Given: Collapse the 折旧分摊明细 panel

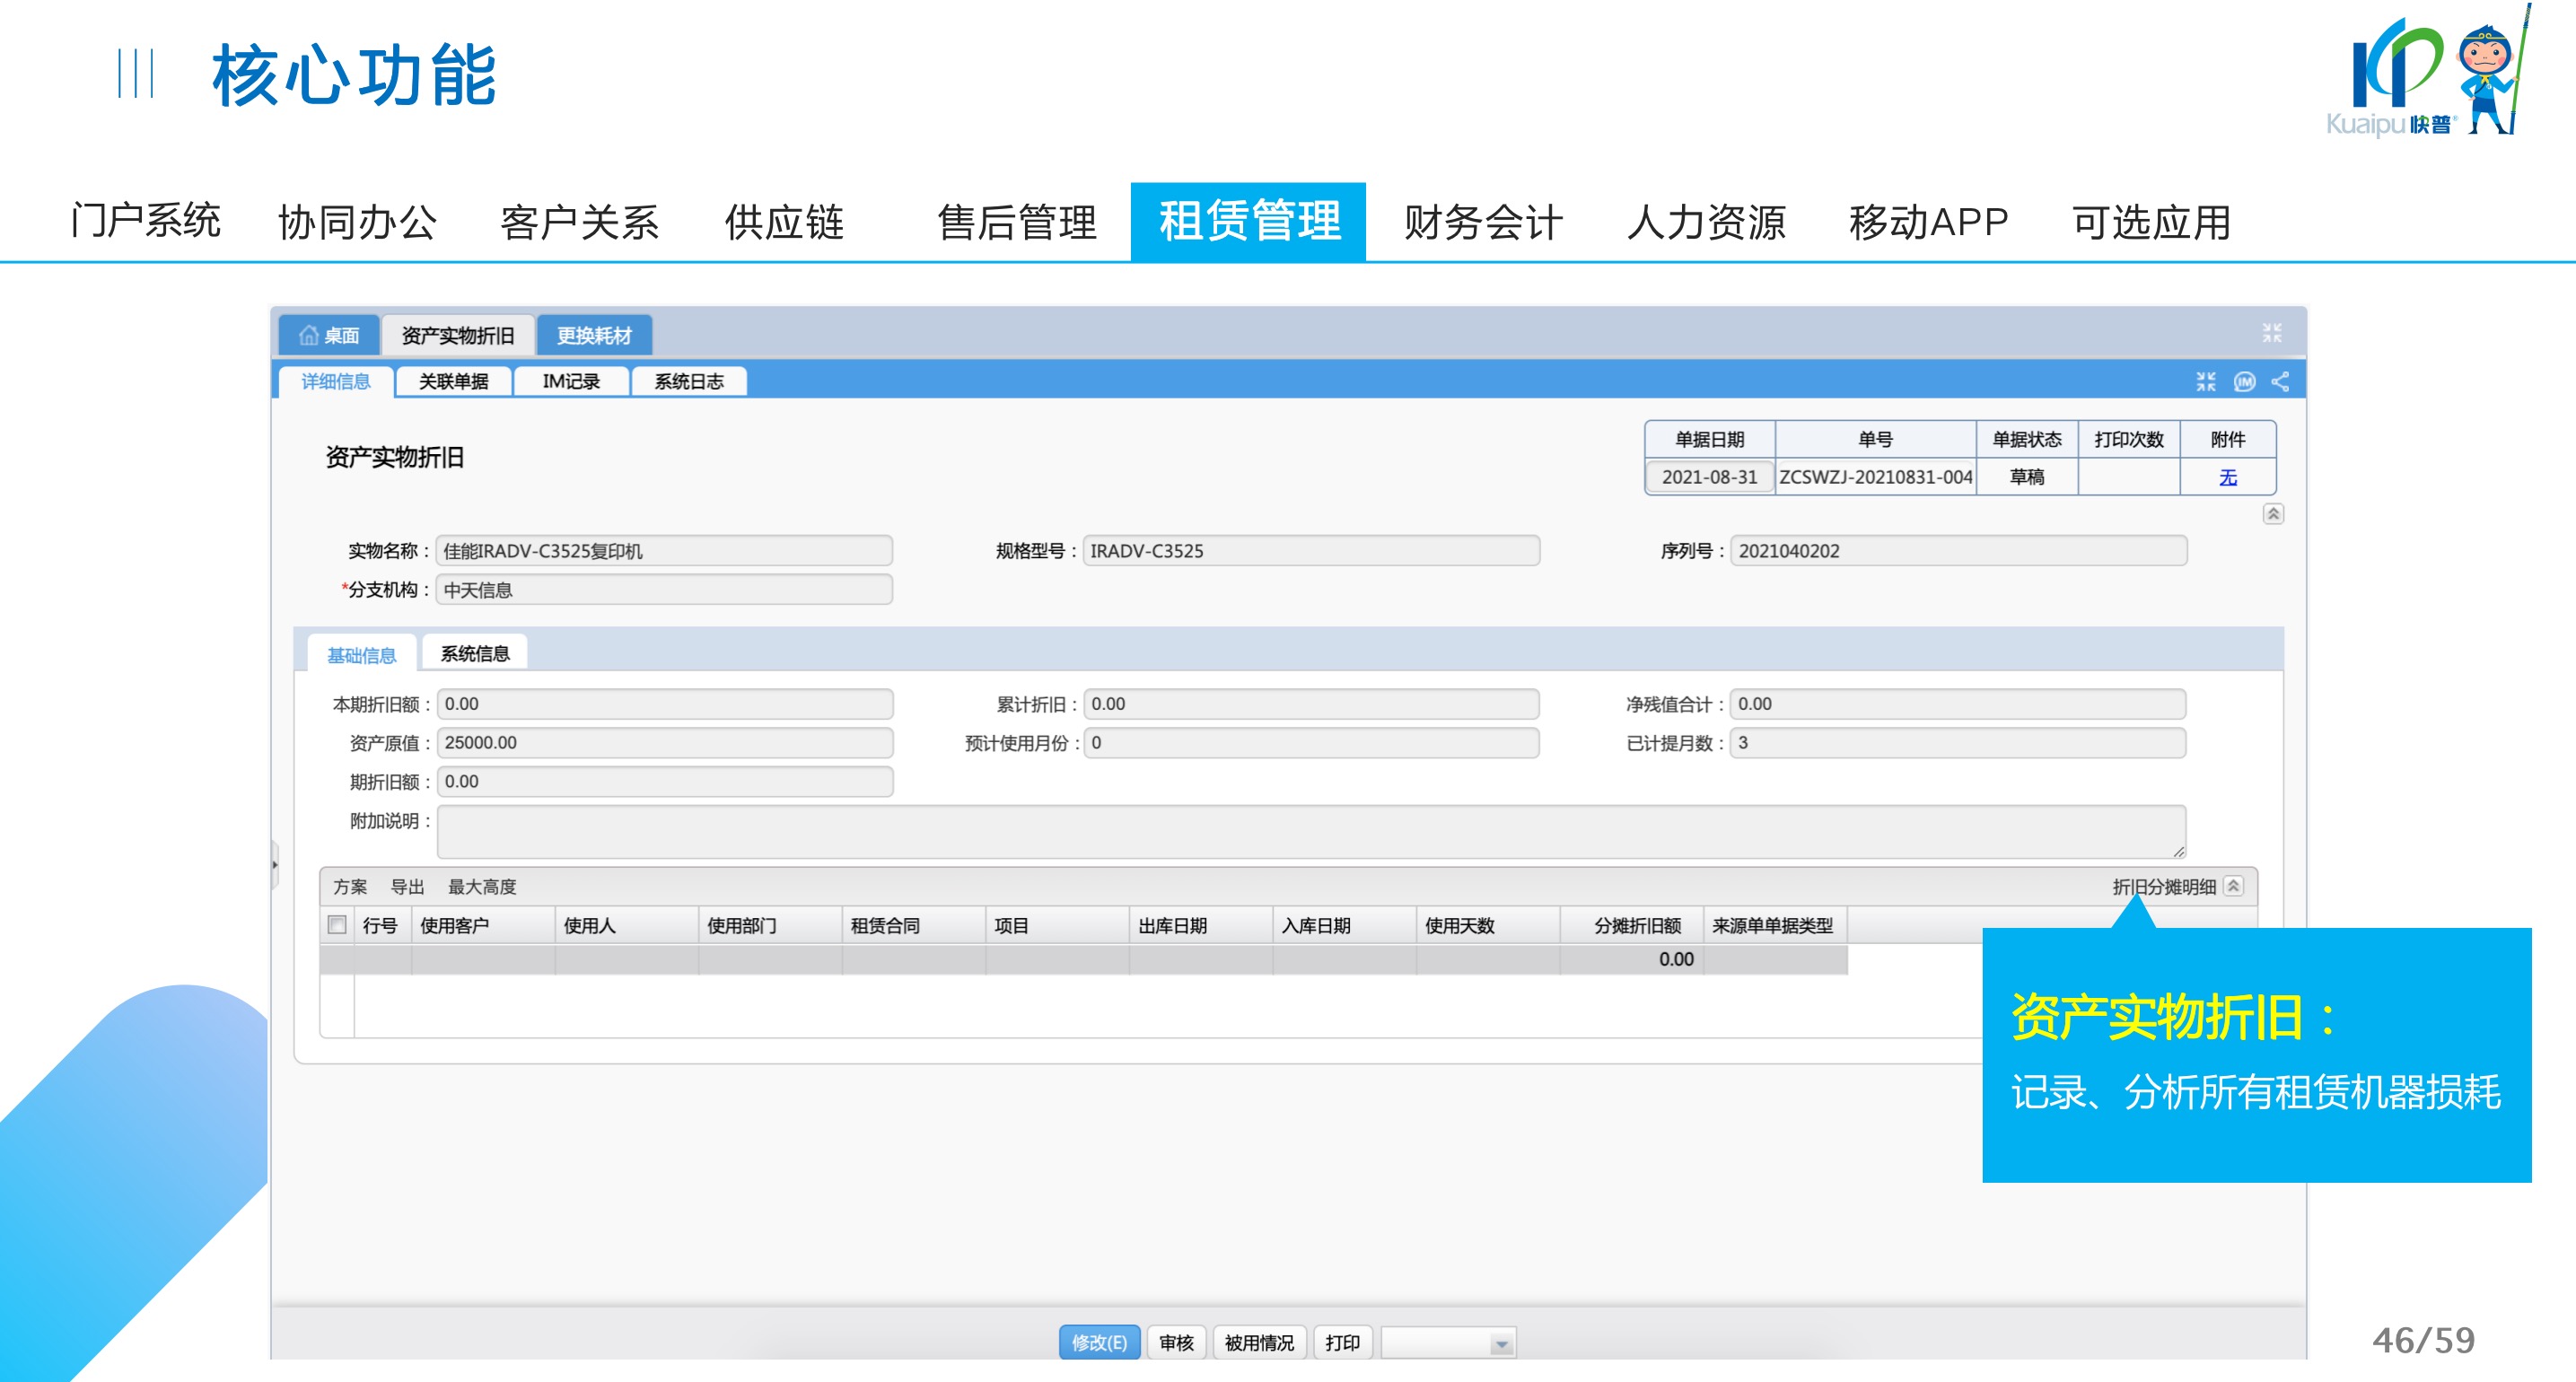Looking at the screenshot, I should [x=2234, y=886].
